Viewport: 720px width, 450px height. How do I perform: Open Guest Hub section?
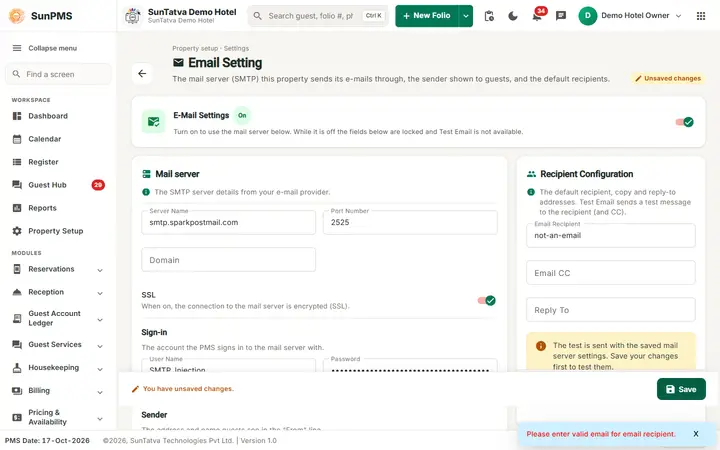pos(47,185)
